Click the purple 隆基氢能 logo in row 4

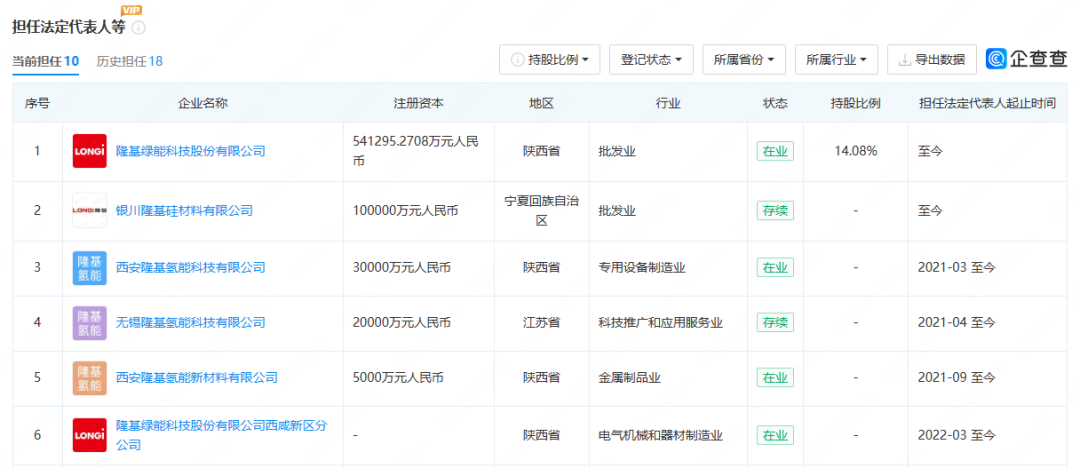click(x=90, y=322)
